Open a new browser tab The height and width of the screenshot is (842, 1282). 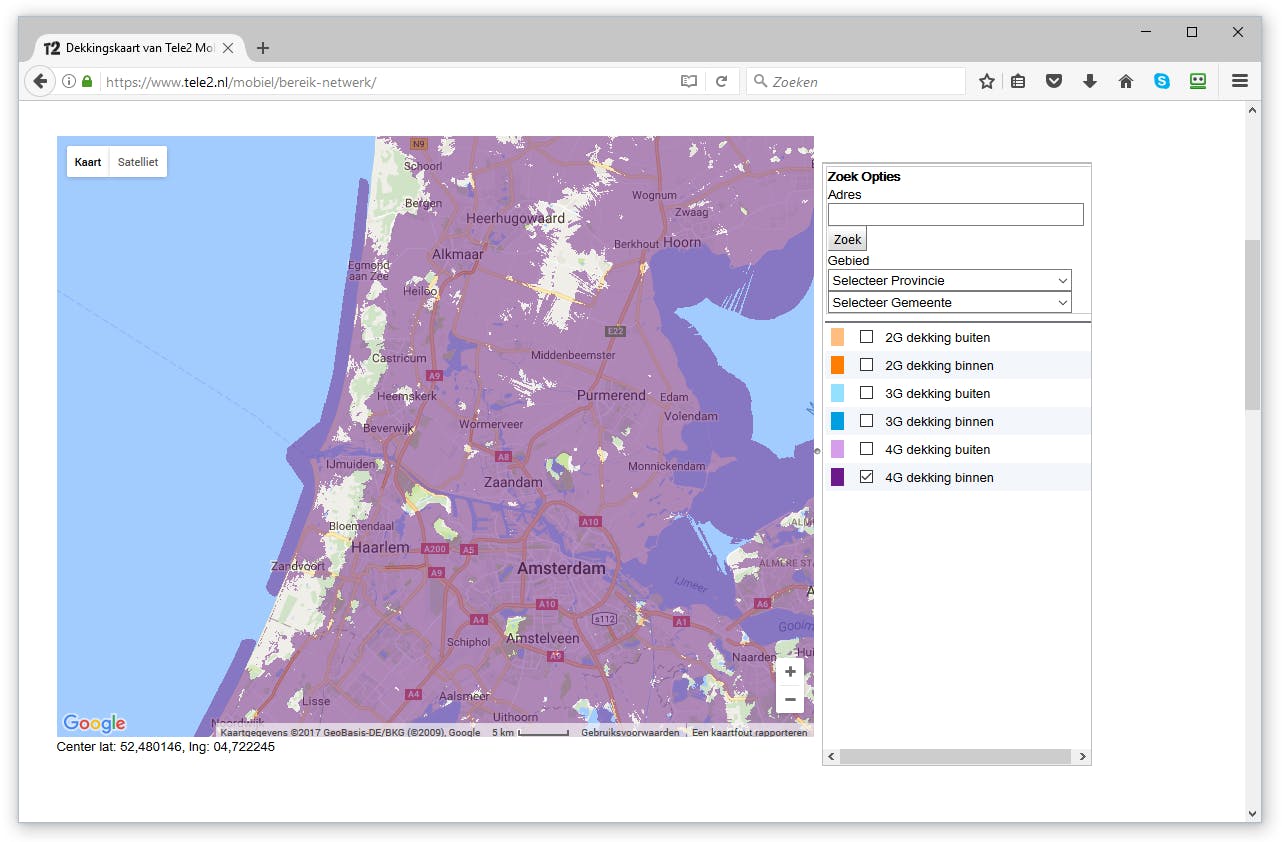click(x=263, y=48)
